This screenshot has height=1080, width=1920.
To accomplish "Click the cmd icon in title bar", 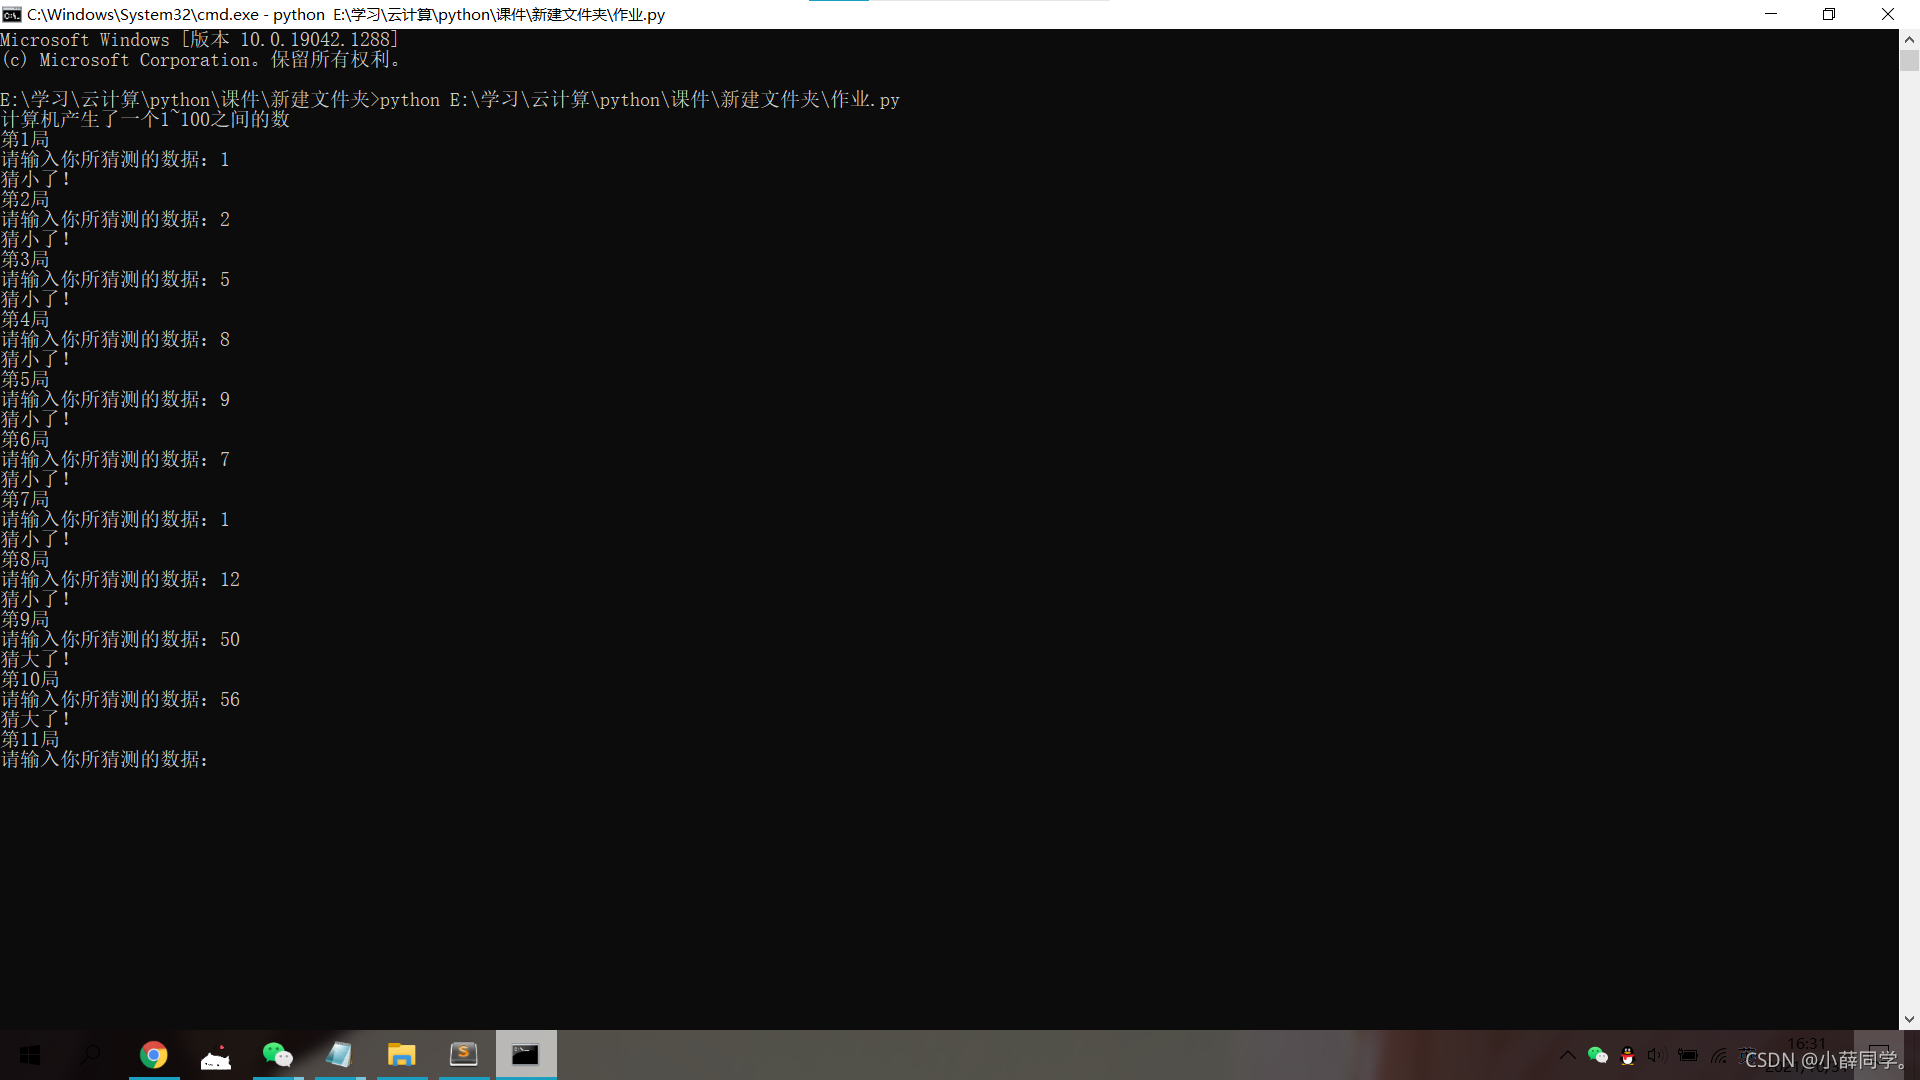I will 12,14.
